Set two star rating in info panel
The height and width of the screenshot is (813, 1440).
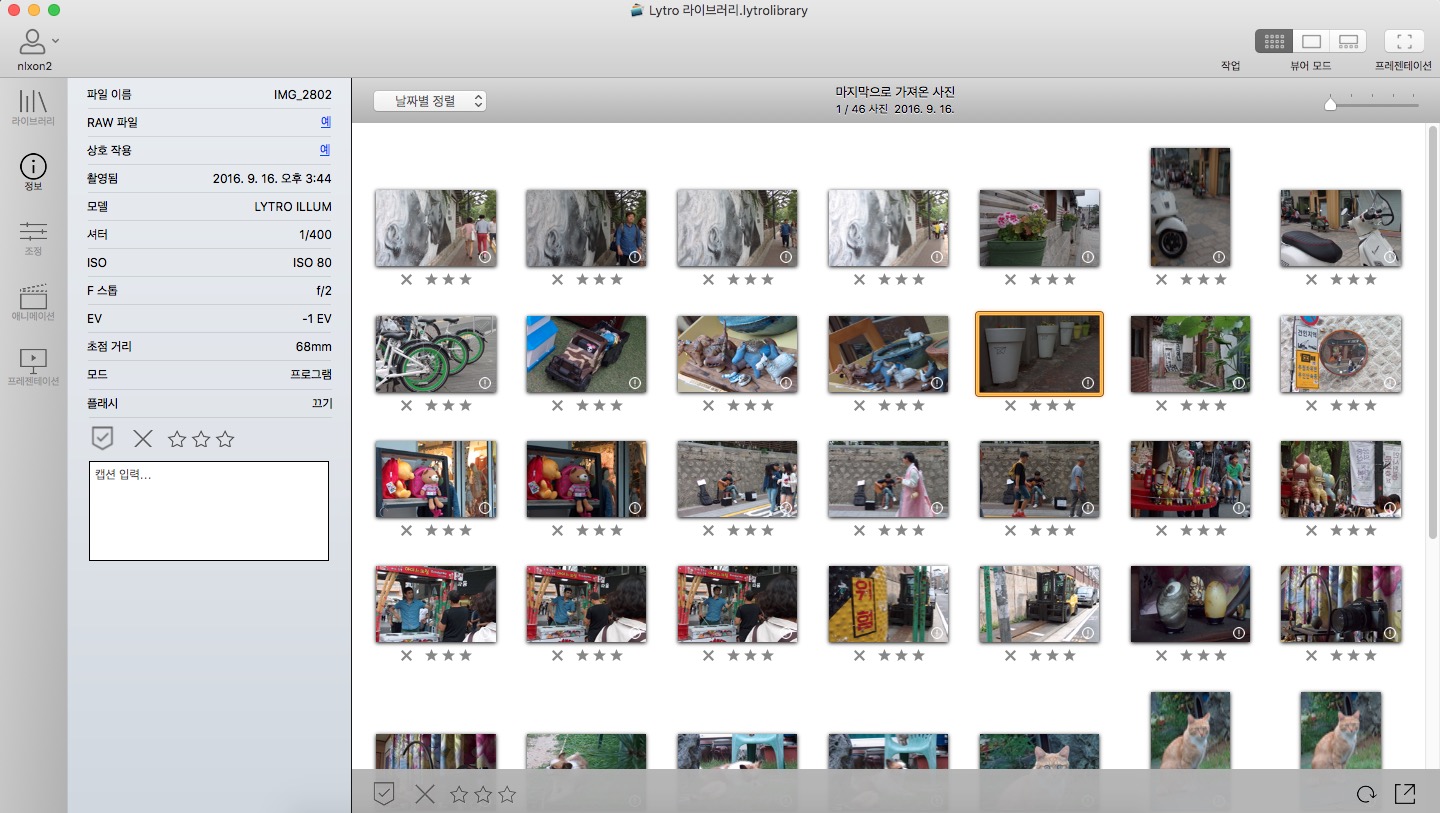click(201, 439)
